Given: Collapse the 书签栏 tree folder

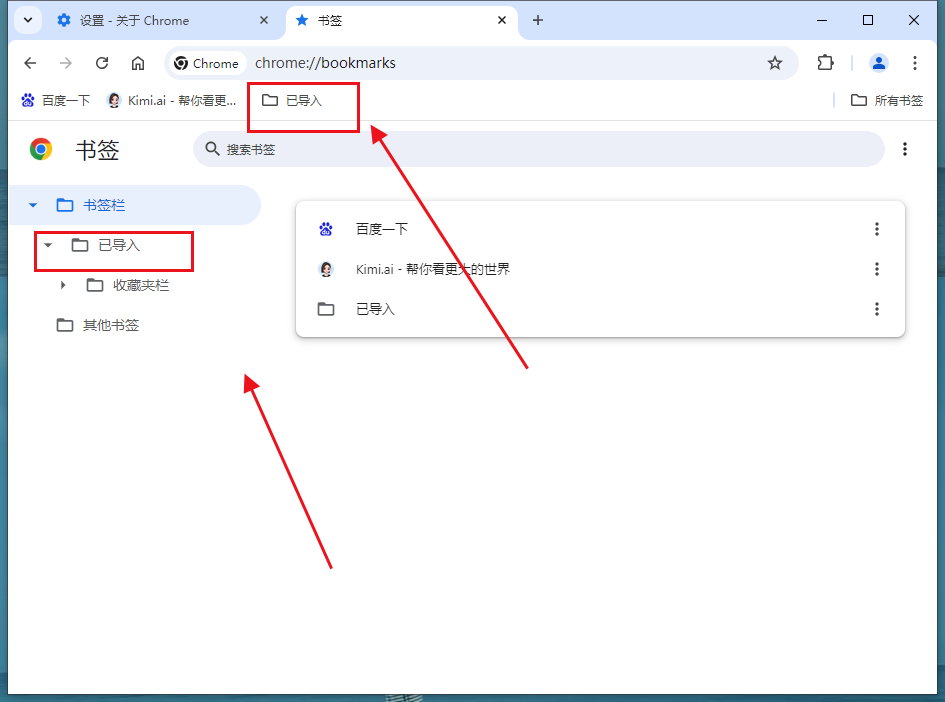Looking at the screenshot, I should [x=33, y=205].
